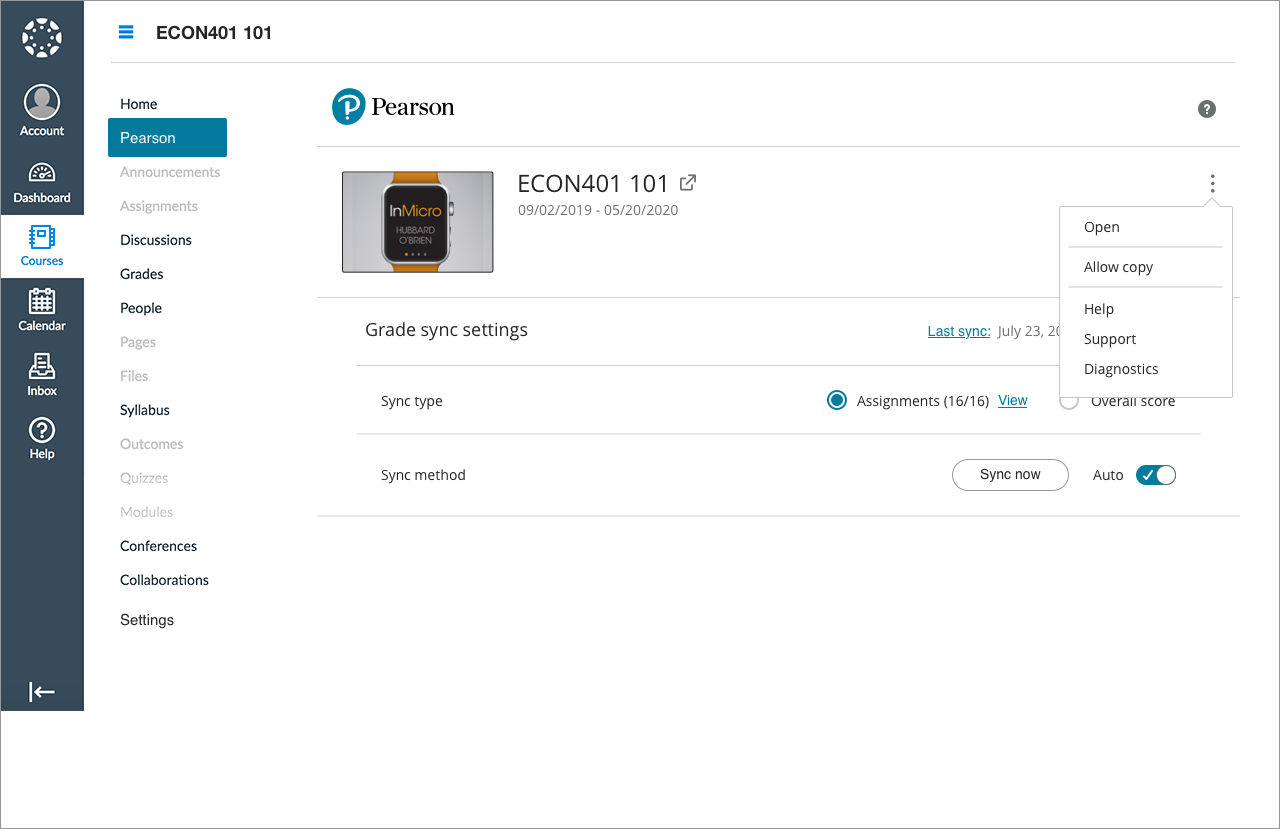
Task: Select Help in the dropdown menu
Action: coord(1099,309)
